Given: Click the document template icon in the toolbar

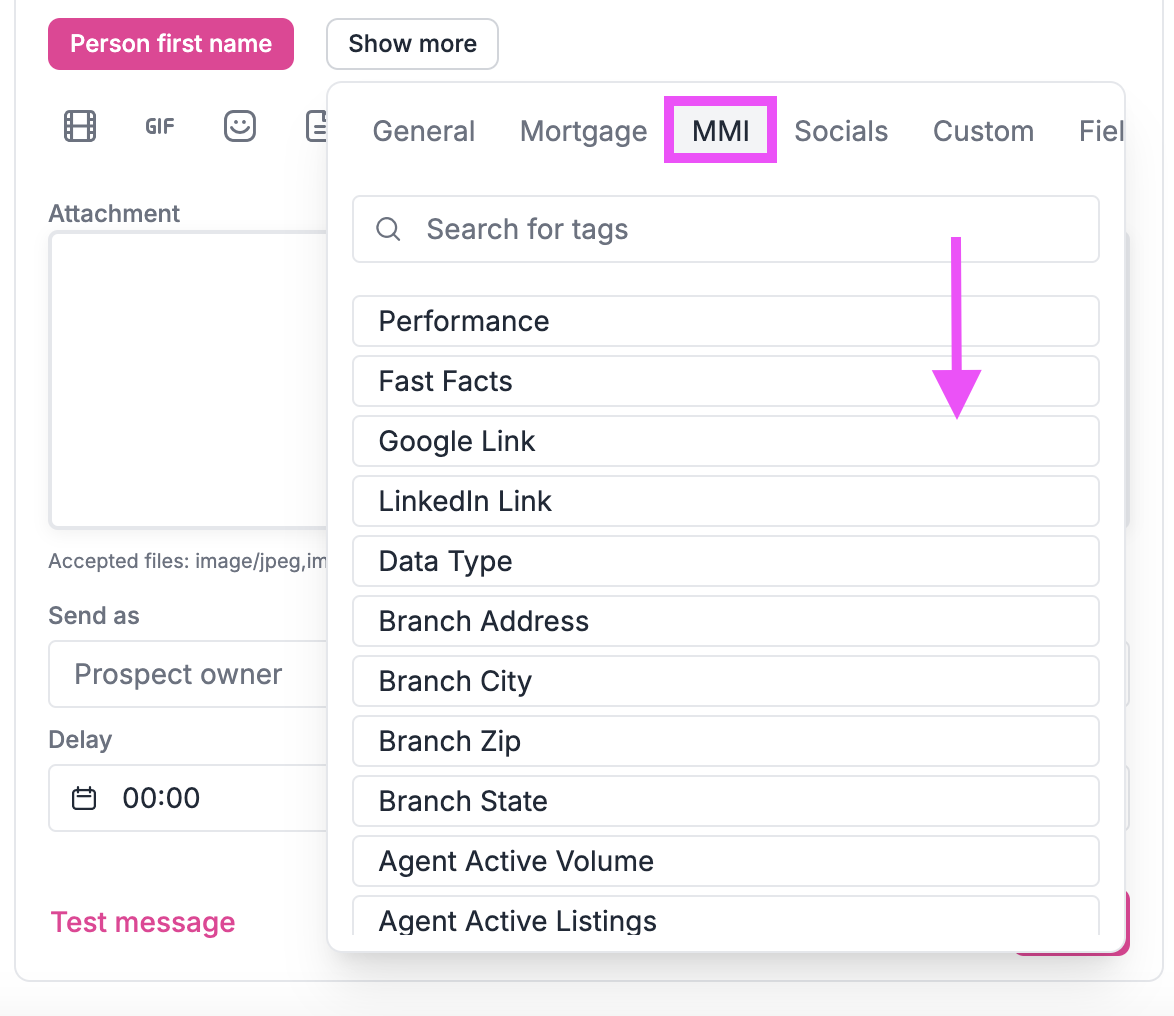Looking at the screenshot, I should pyautogui.click(x=316, y=126).
